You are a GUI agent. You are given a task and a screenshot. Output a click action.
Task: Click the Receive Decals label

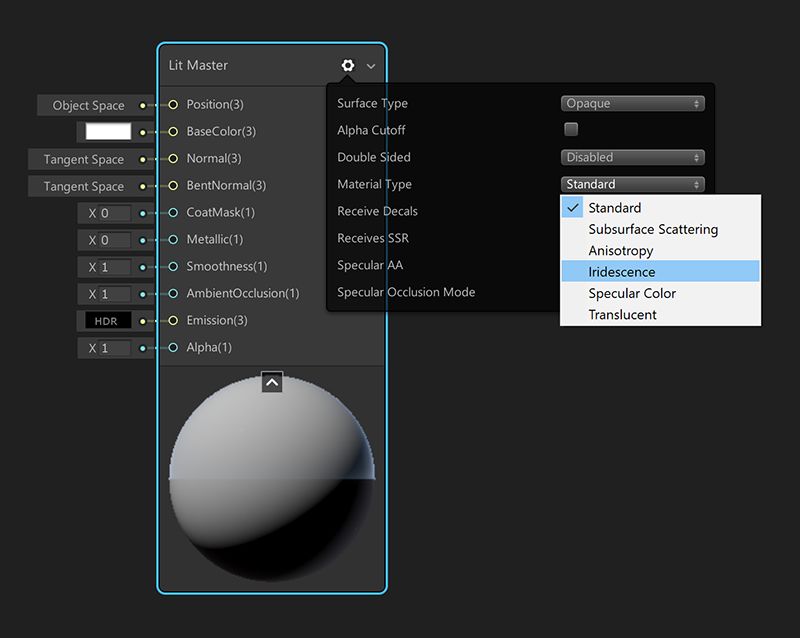pyautogui.click(x=377, y=211)
